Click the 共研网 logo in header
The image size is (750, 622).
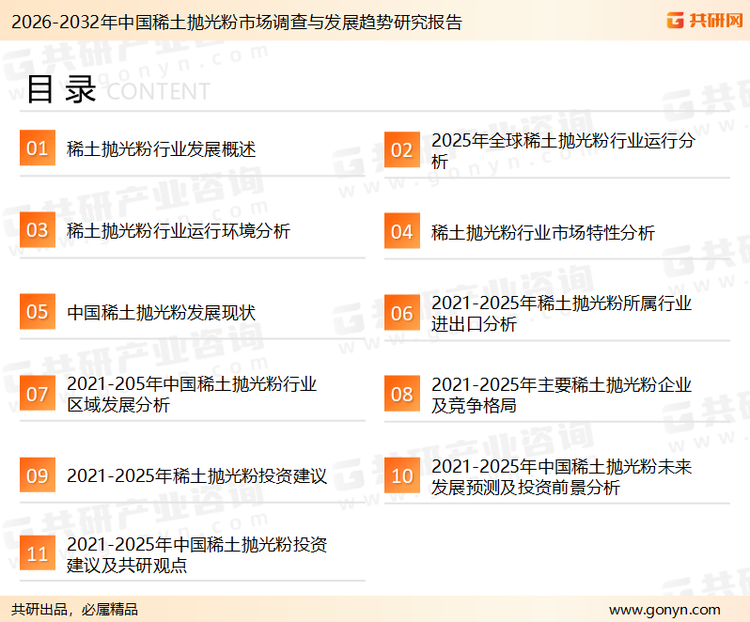pyautogui.click(x=705, y=20)
